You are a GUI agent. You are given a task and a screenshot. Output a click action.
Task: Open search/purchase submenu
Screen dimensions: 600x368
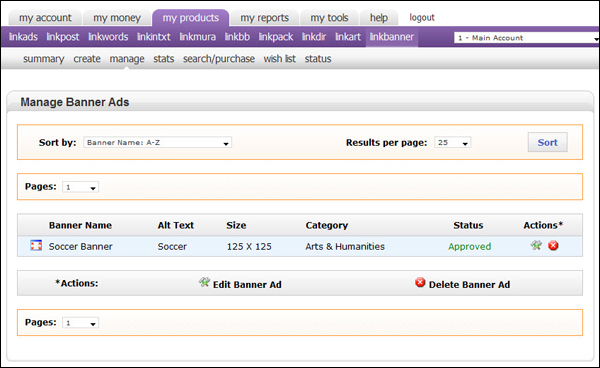point(219,59)
